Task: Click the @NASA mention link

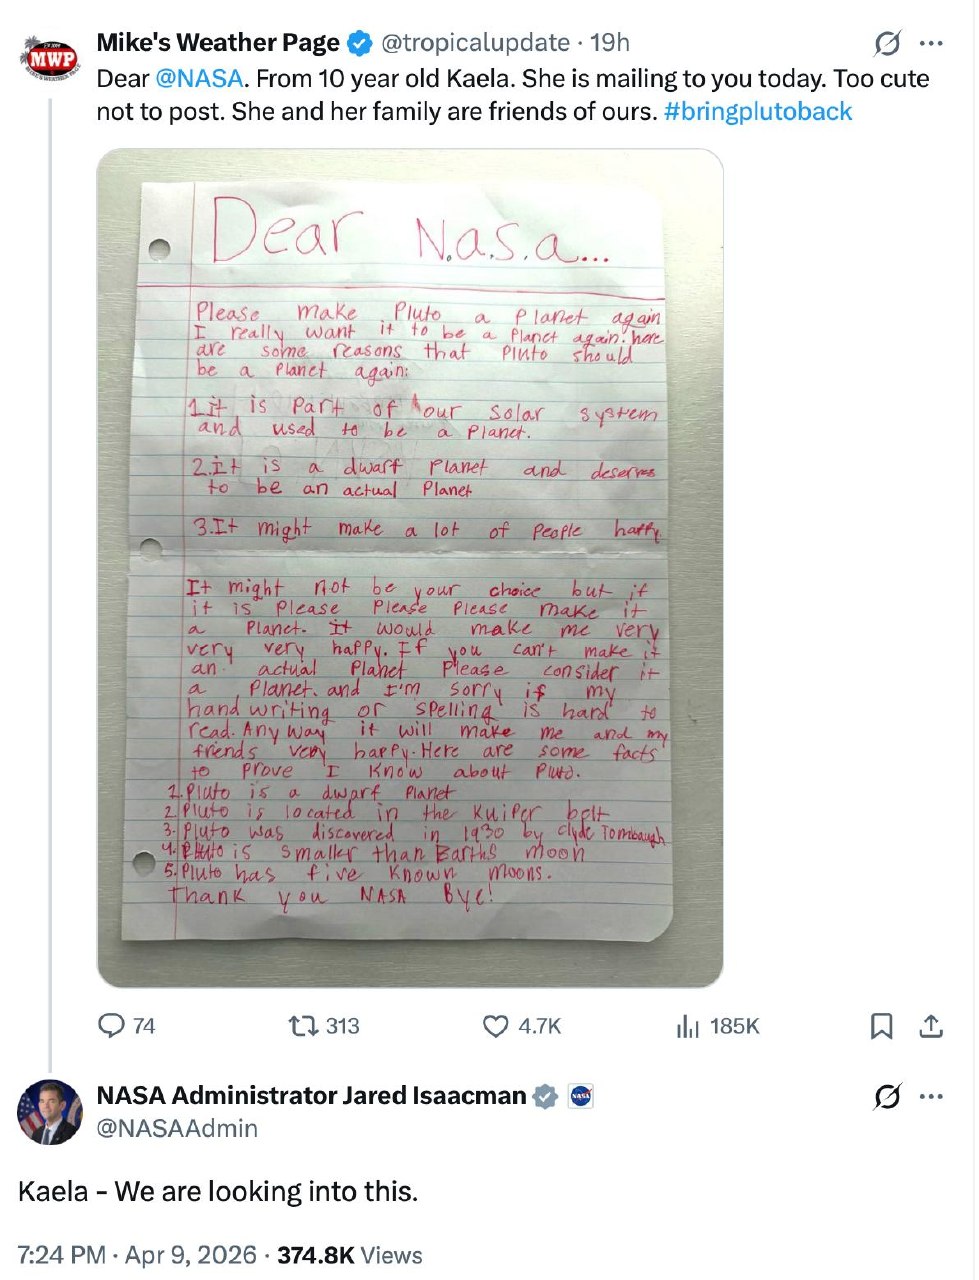Action: click(199, 79)
